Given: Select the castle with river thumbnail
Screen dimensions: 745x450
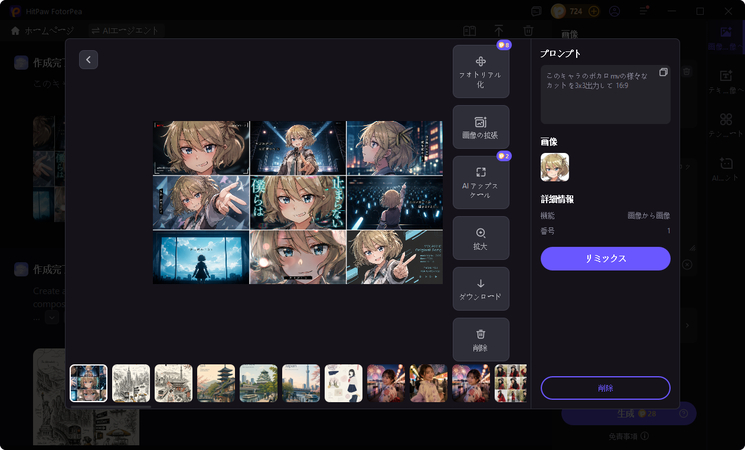Looking at the screenshot, I should [258, 383].
